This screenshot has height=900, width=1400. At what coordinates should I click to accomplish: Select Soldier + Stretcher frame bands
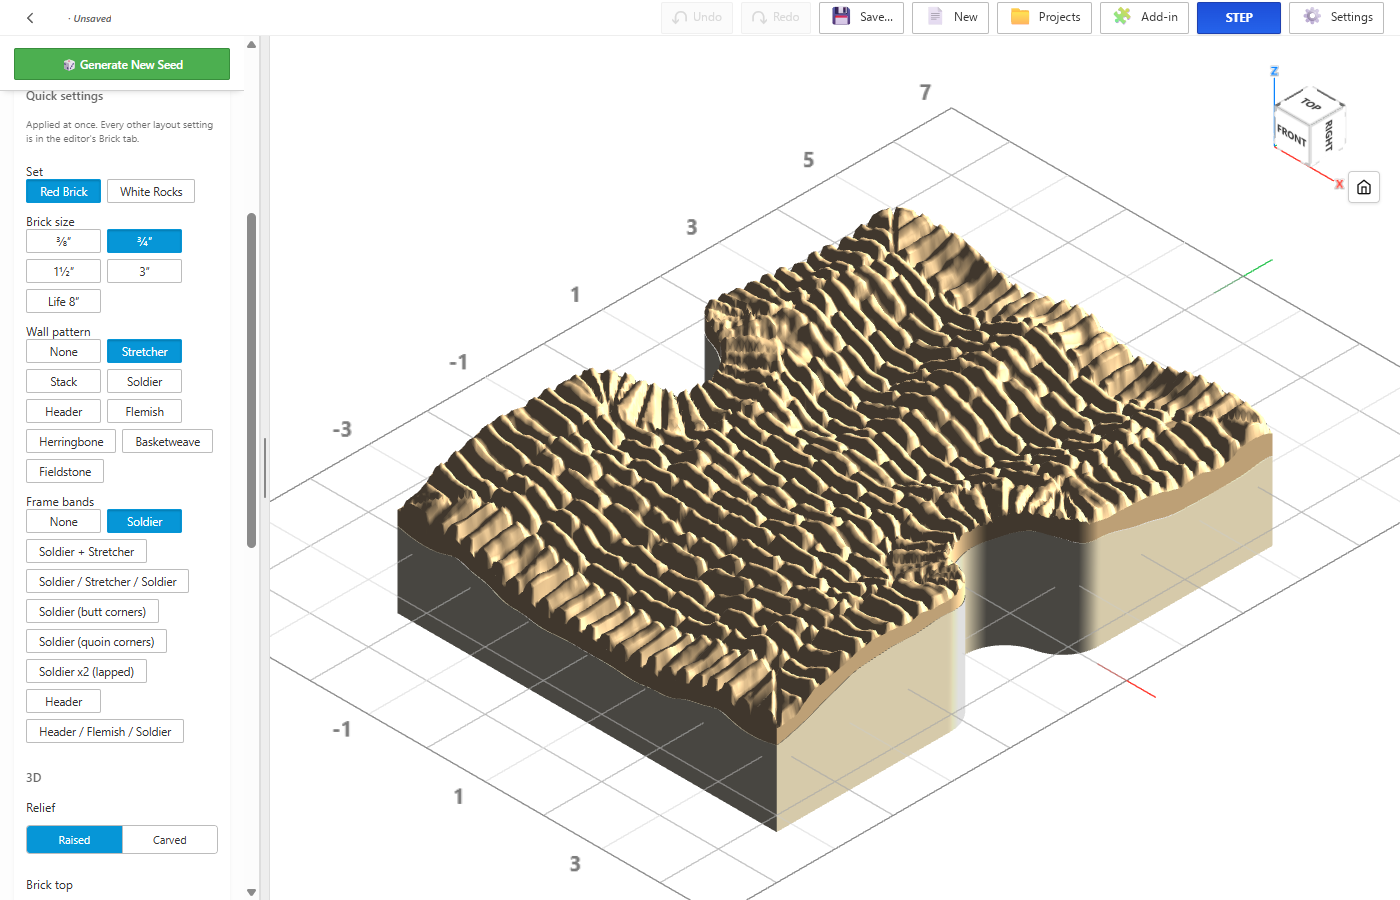point(87,552)
